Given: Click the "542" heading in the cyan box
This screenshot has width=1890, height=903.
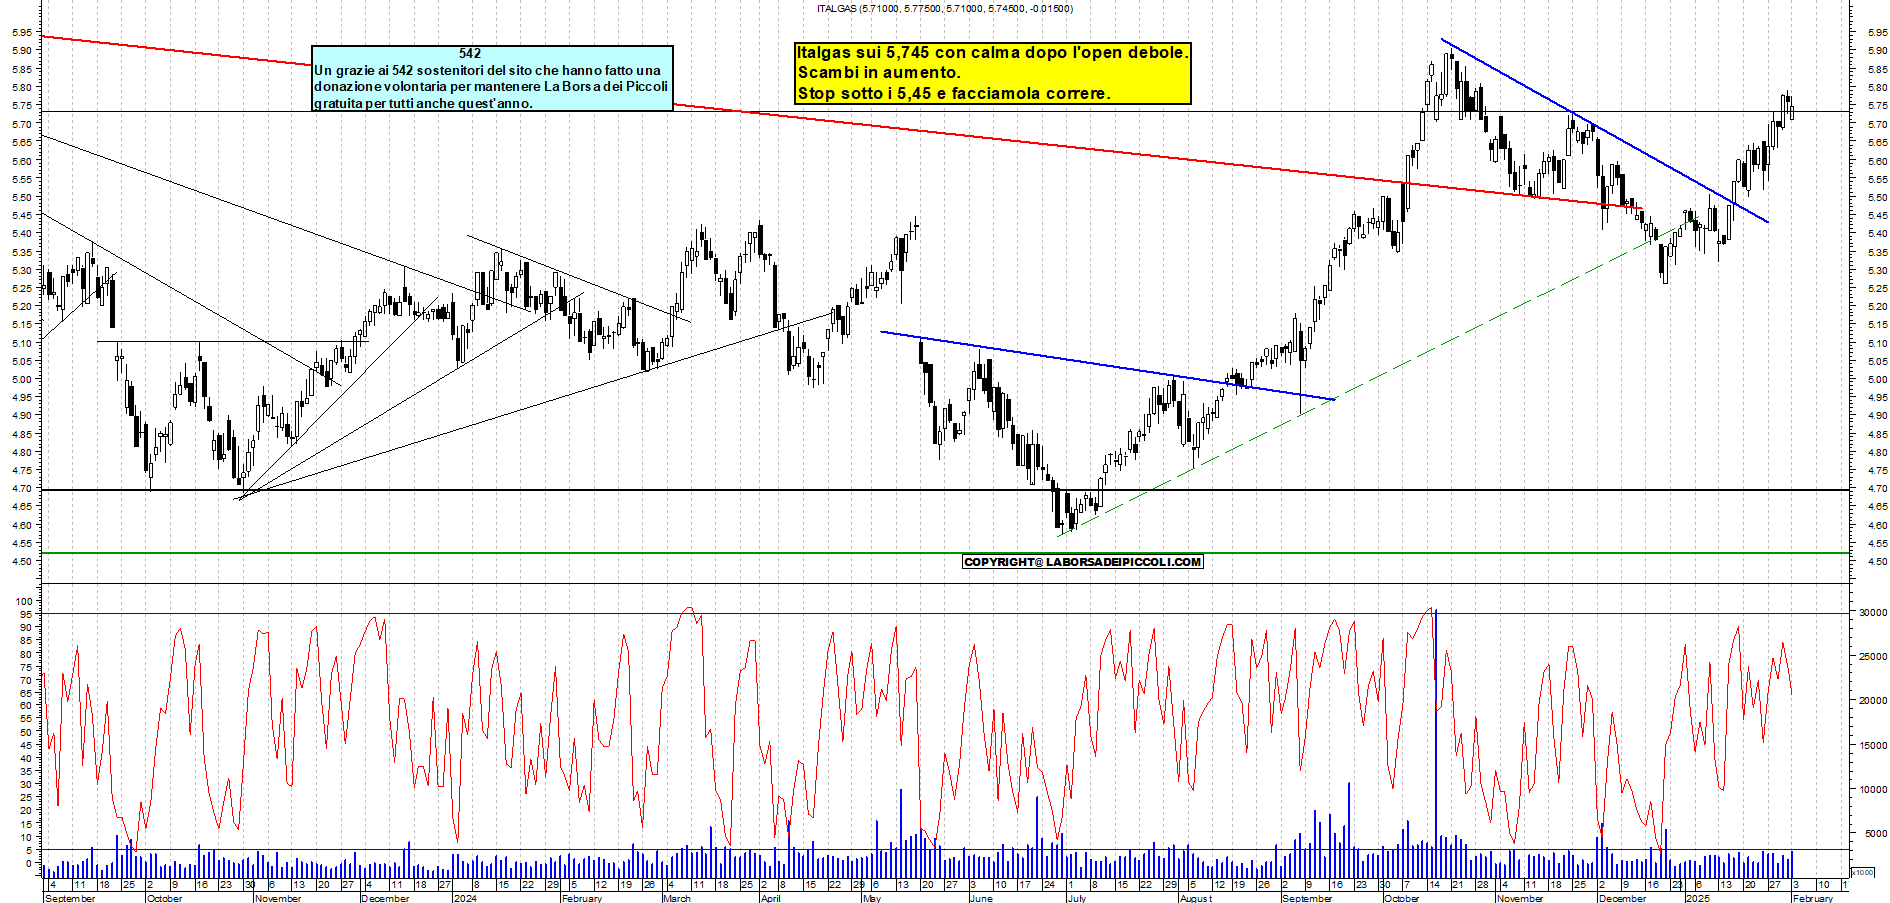Looking at the screenshot, I should (x=470, y=54).
